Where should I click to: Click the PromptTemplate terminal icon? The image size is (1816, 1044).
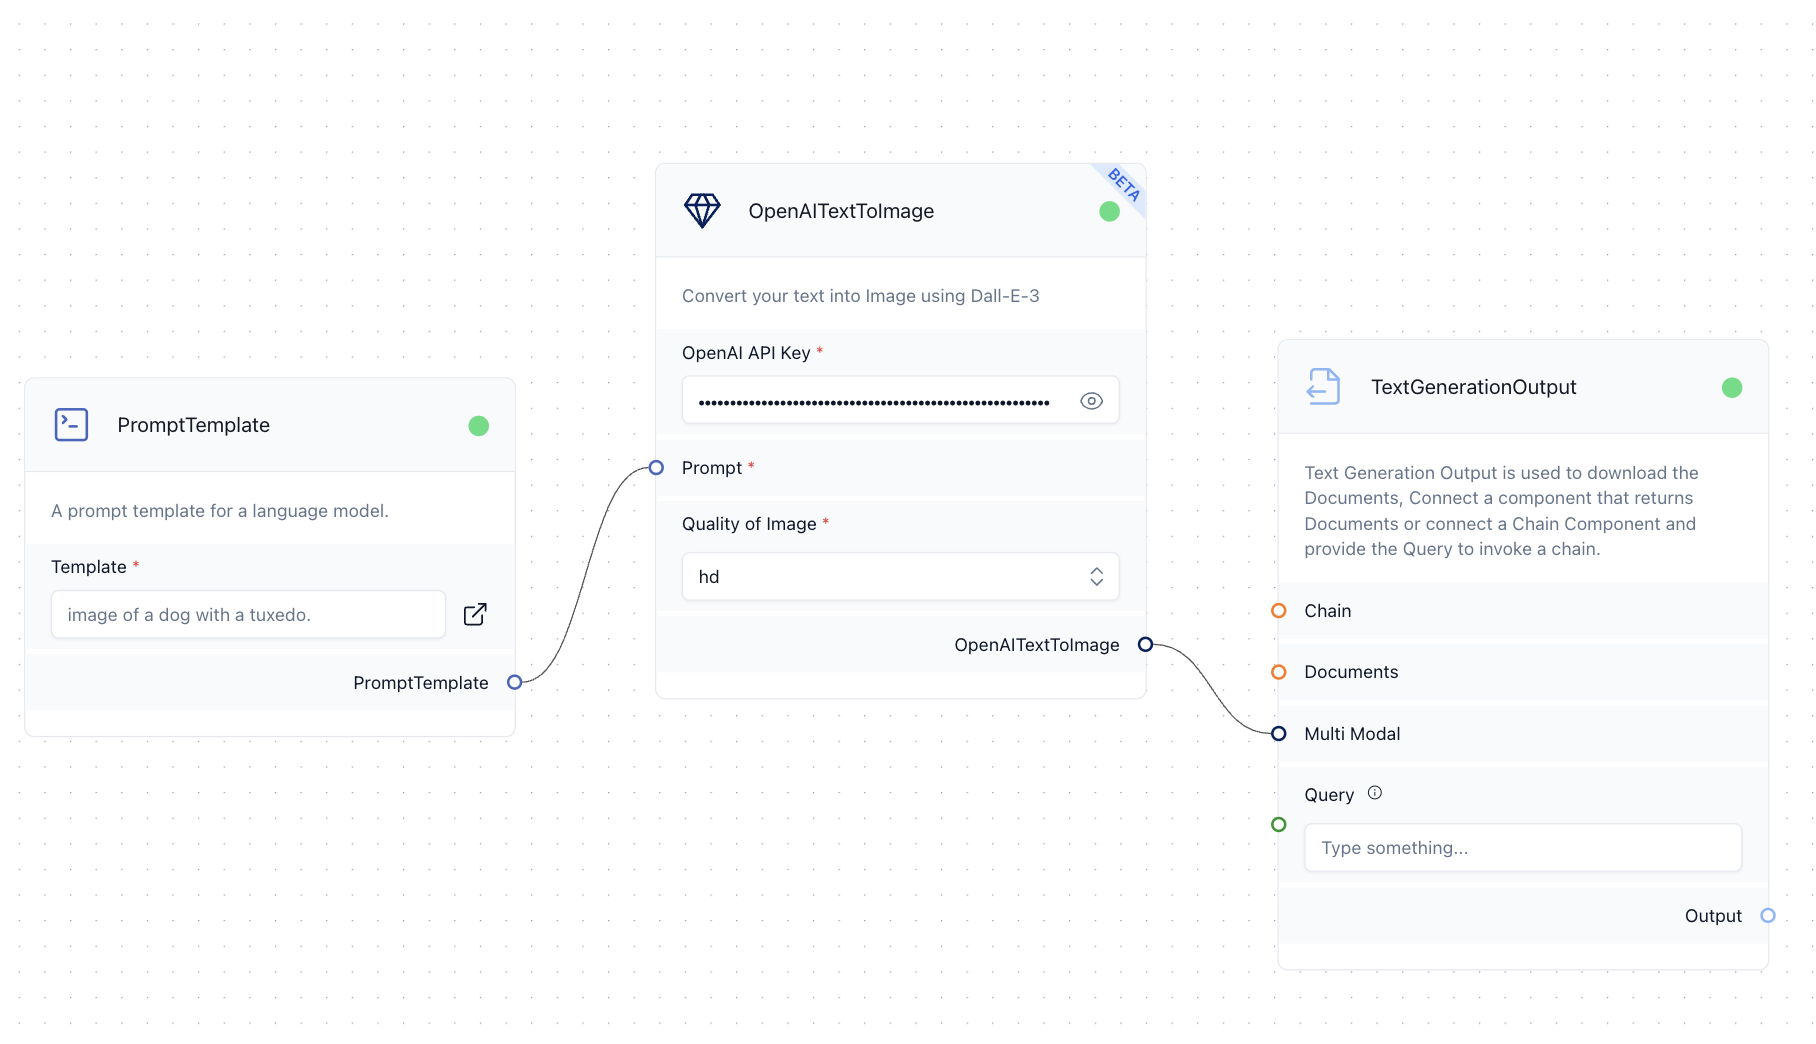pos(71,425)
